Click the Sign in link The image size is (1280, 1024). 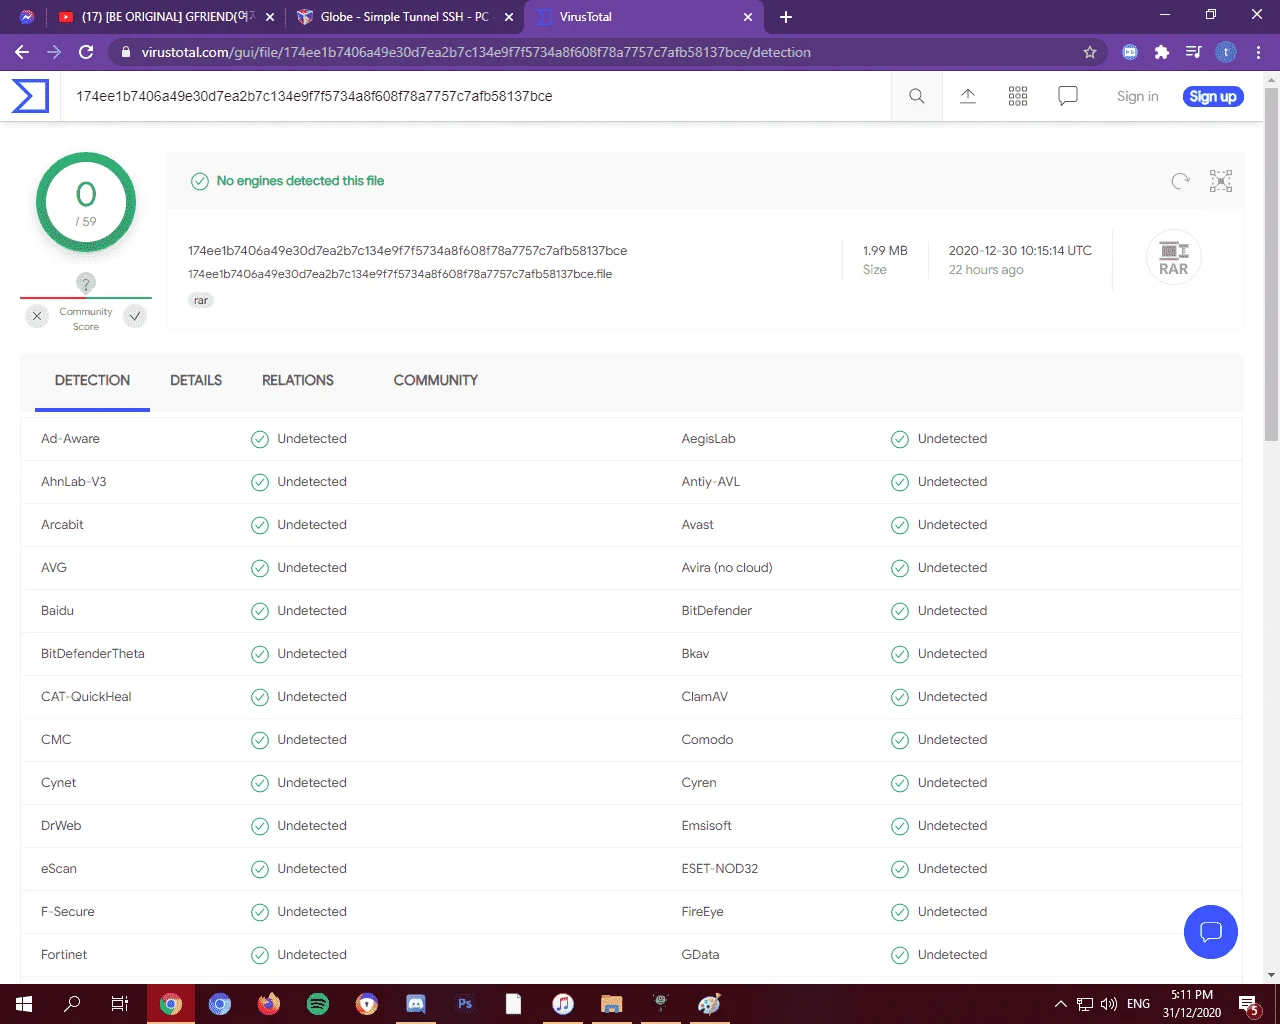[1138, 96]
